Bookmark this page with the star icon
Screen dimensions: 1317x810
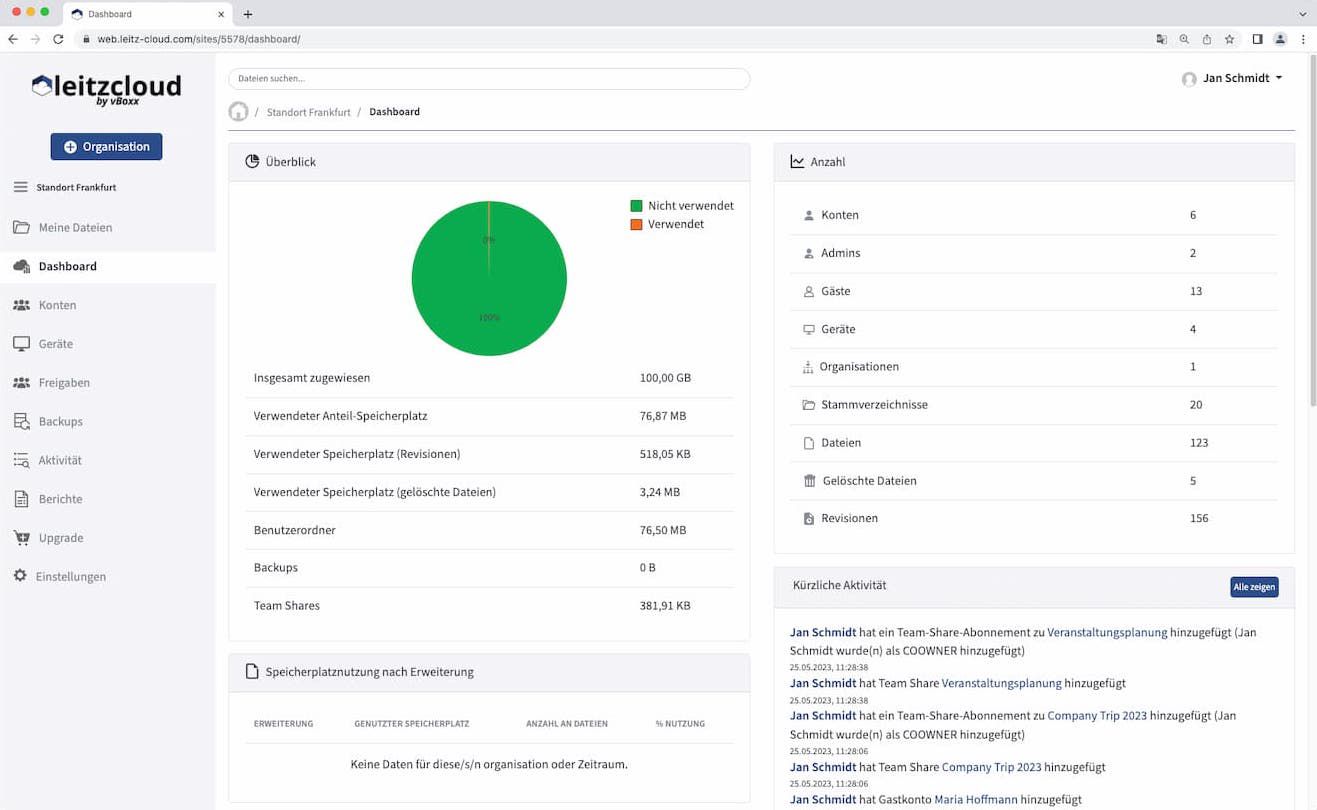[1229, 39]
